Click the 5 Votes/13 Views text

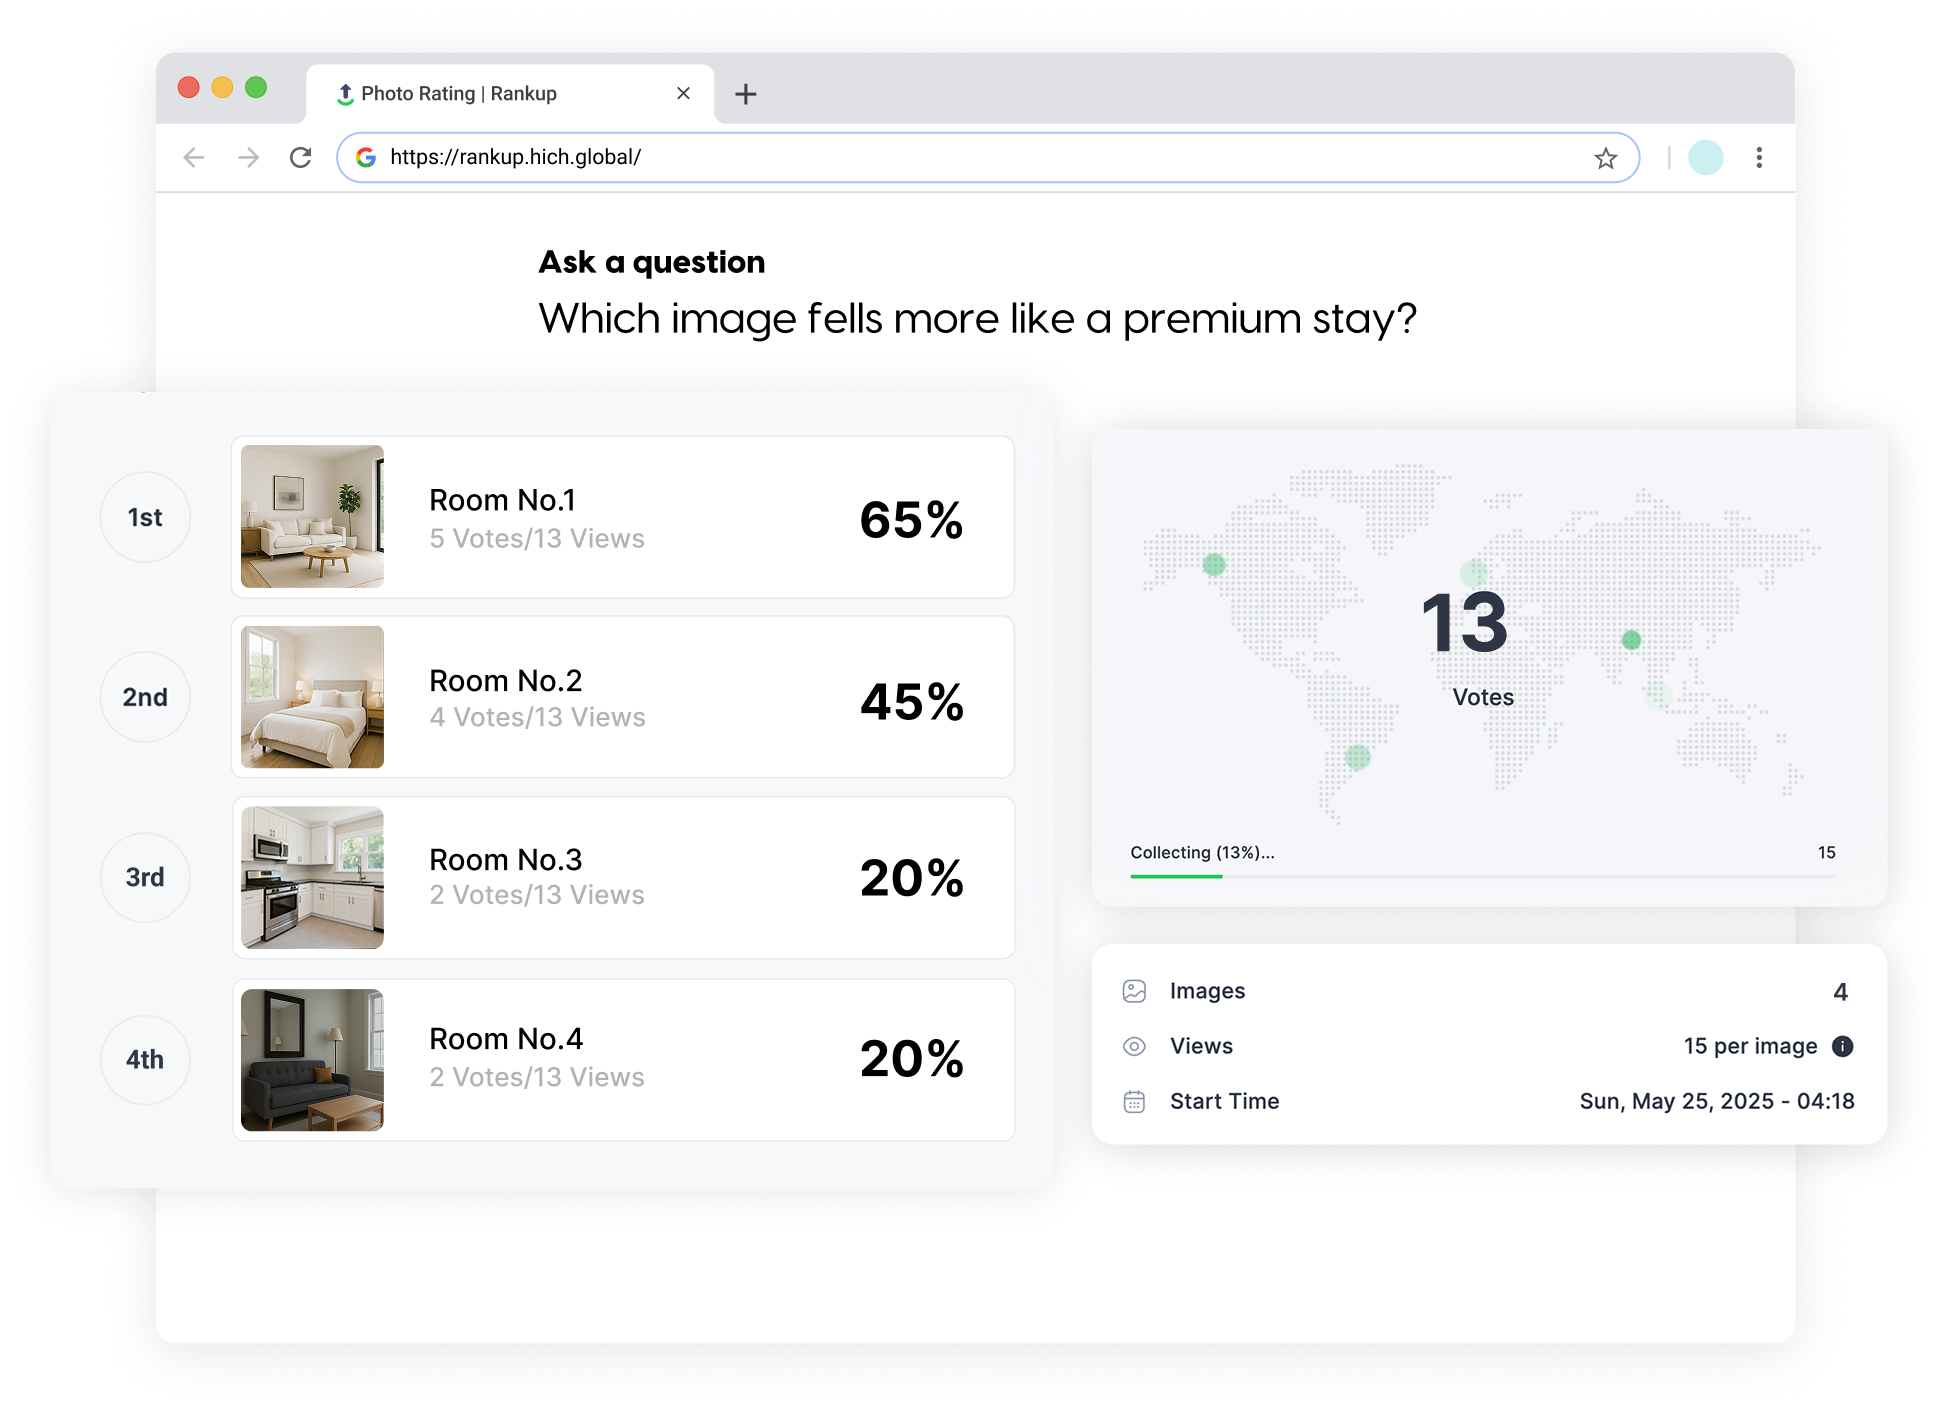point(537,539)
